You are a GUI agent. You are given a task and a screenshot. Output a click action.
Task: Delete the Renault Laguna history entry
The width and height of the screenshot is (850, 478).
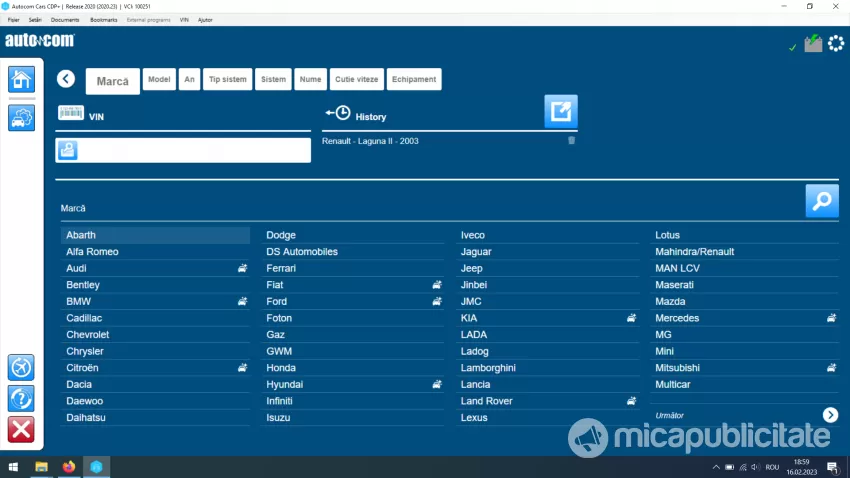pos(571,141)
